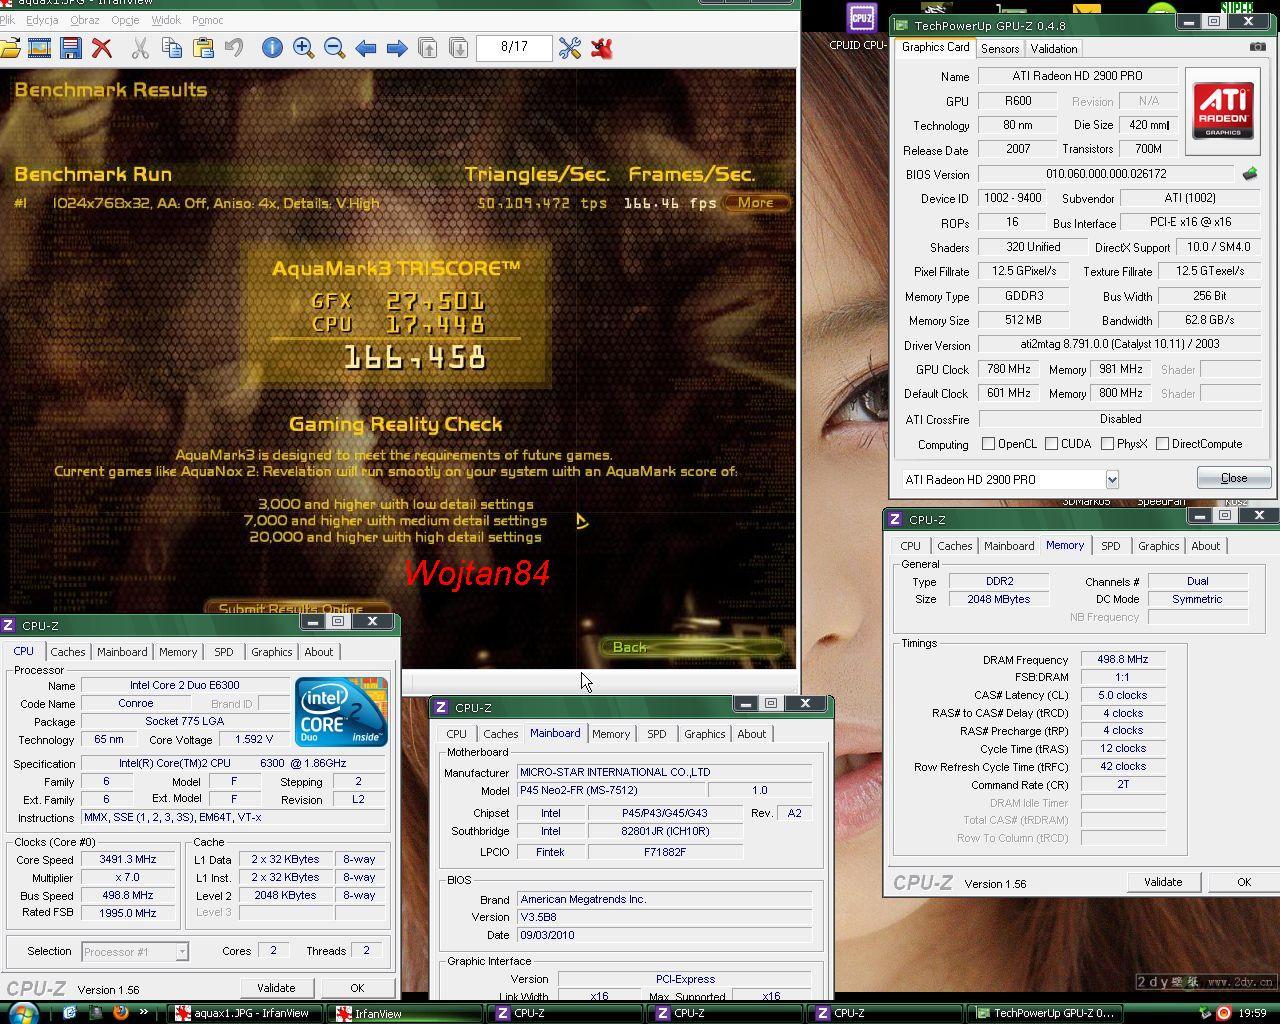Screen dimensions: 1280x1024
Task: Zoom out with the minus magnifier icon
Action: pos(334,47)
